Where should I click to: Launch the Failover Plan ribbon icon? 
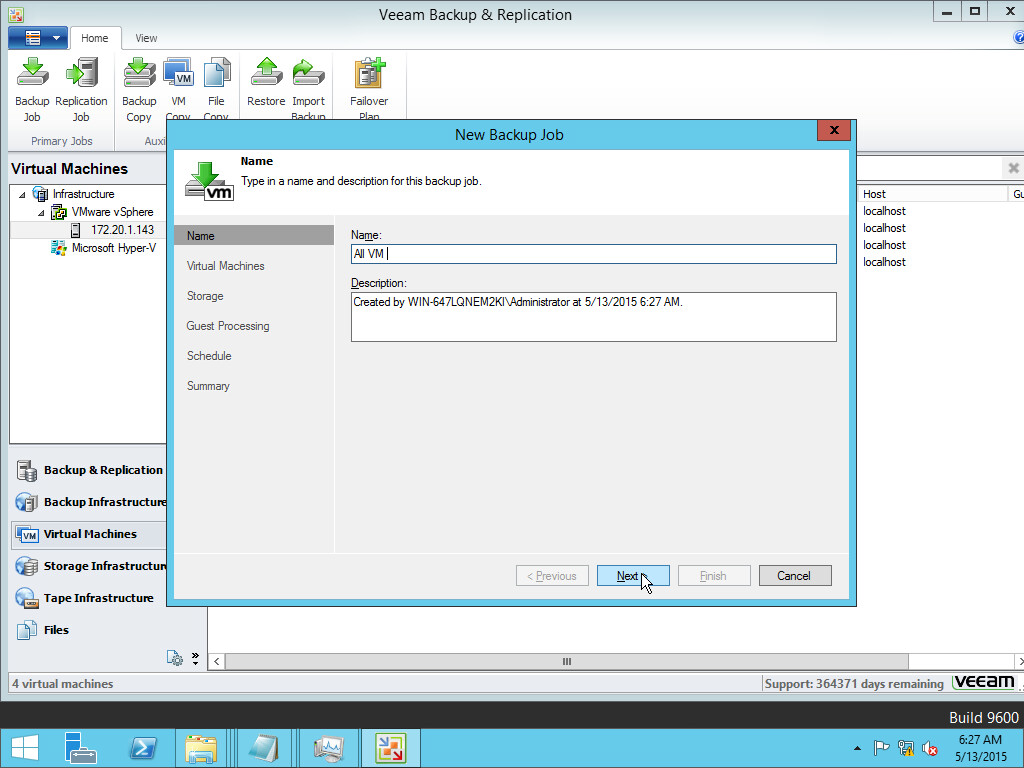pyautogui.click(x=369, y=89)
